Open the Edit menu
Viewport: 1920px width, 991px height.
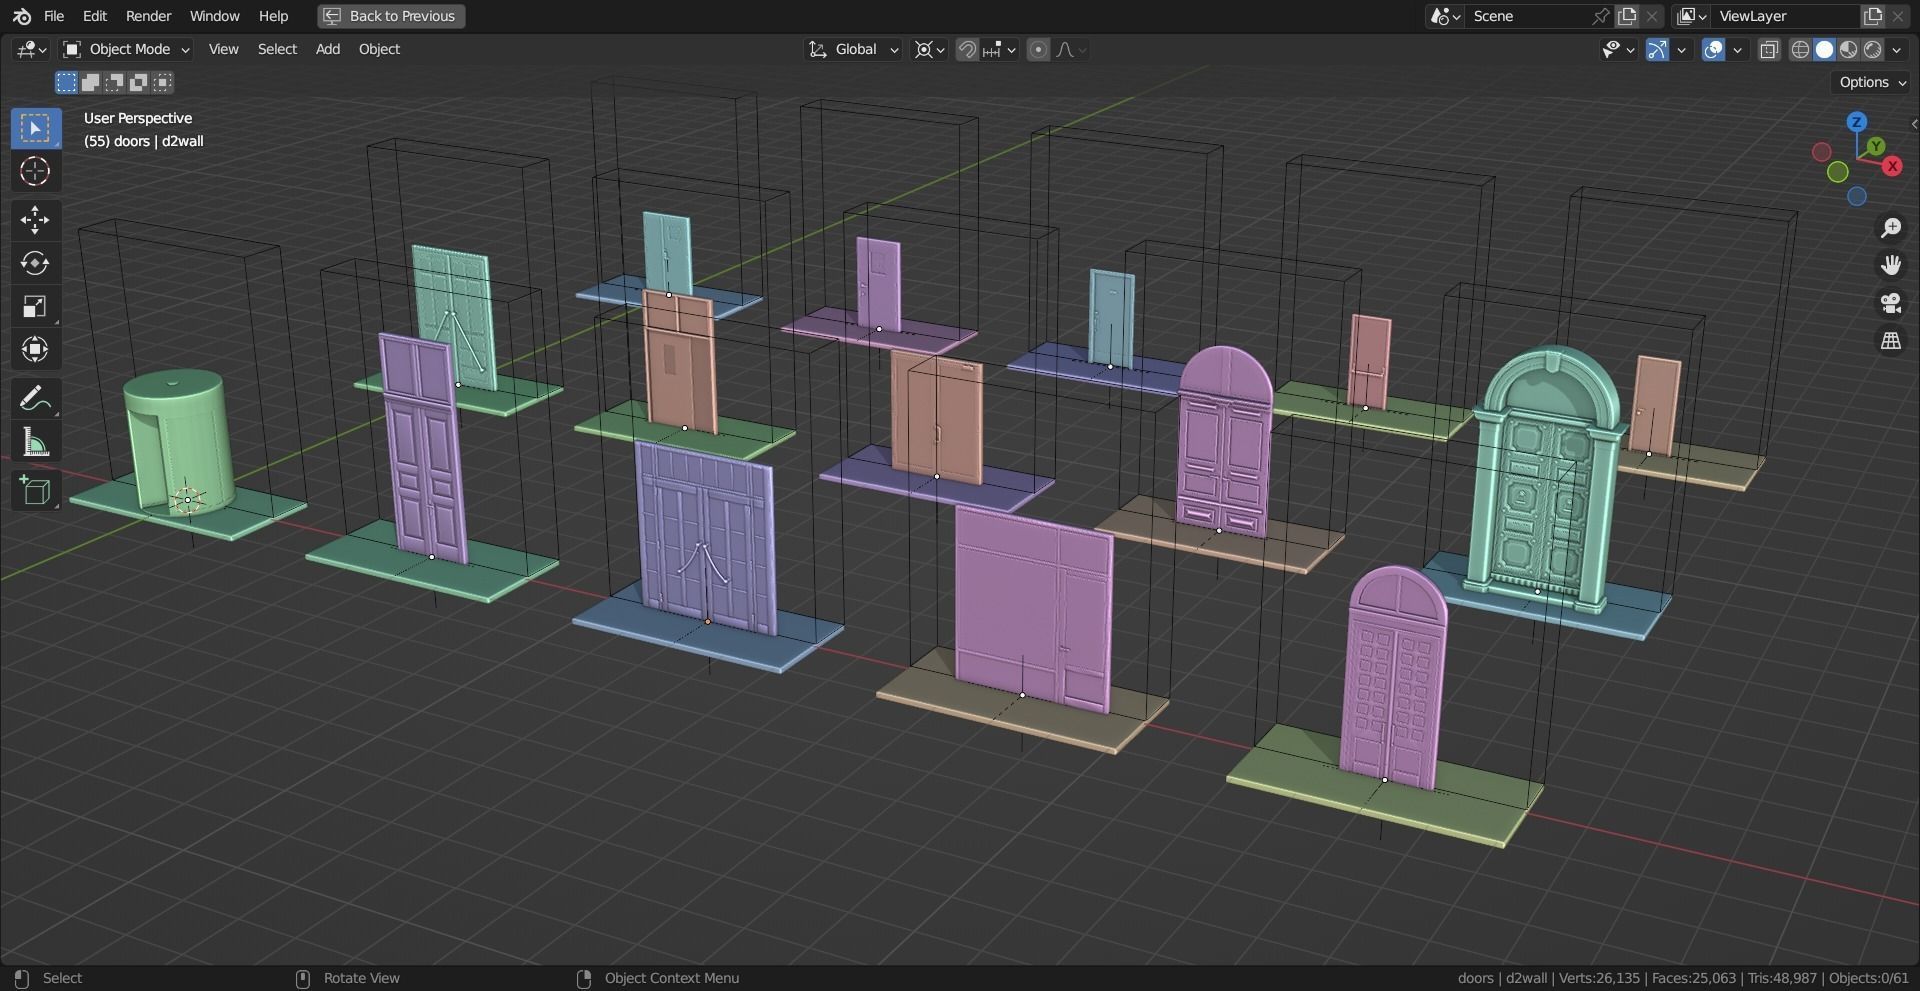coord(95,16)
